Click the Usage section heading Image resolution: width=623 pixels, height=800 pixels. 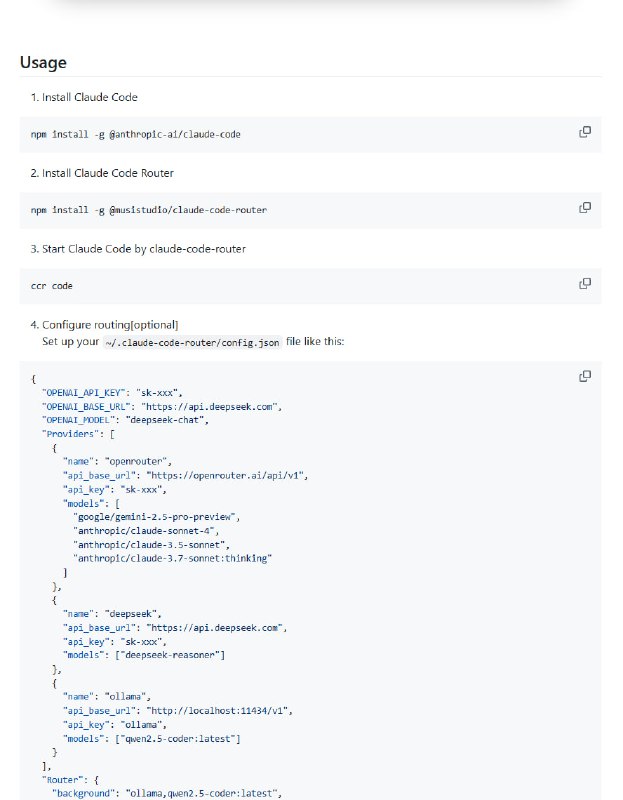(42, 62)
